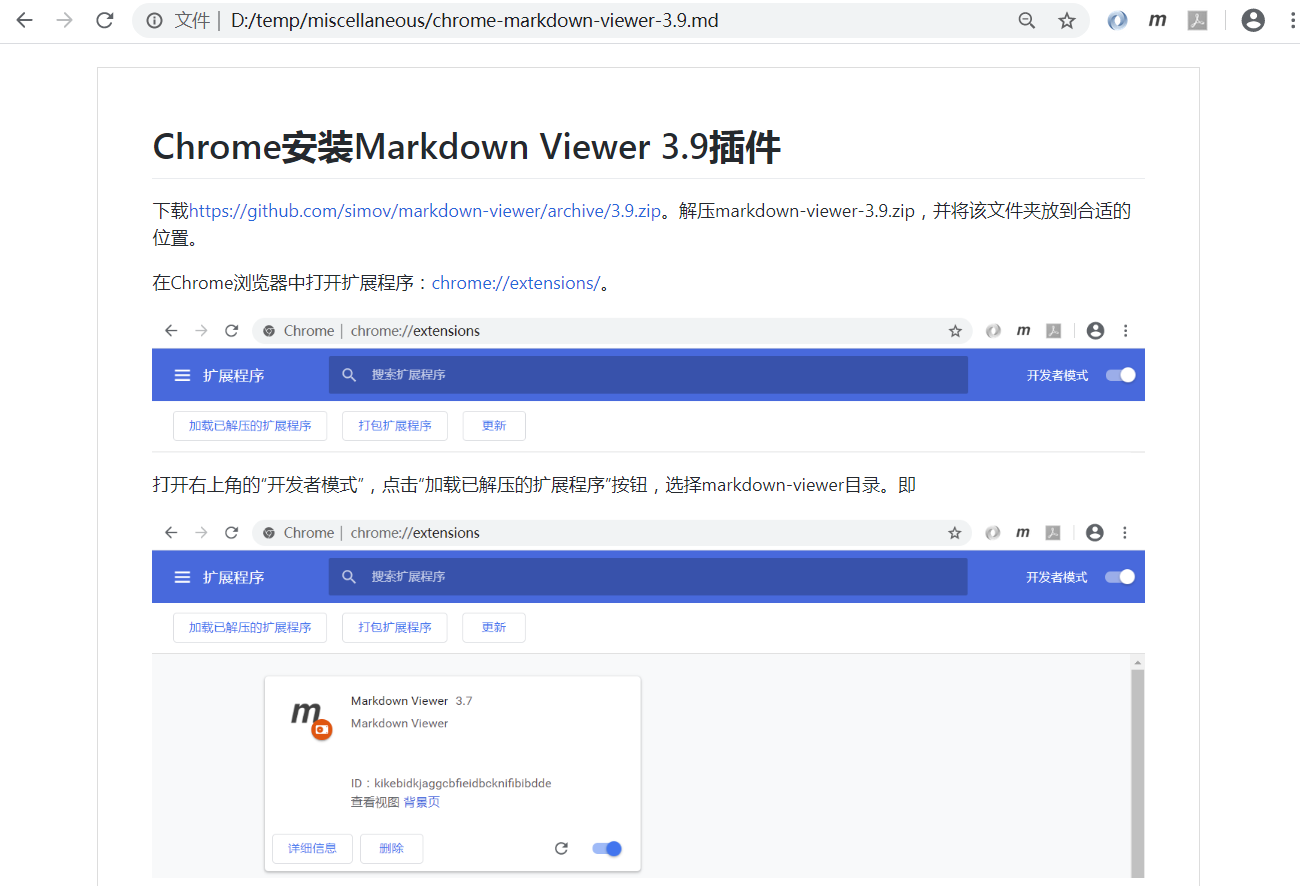
Task: Click the 搜索扩展程序 search field
Action: click(x=648, y=374)
